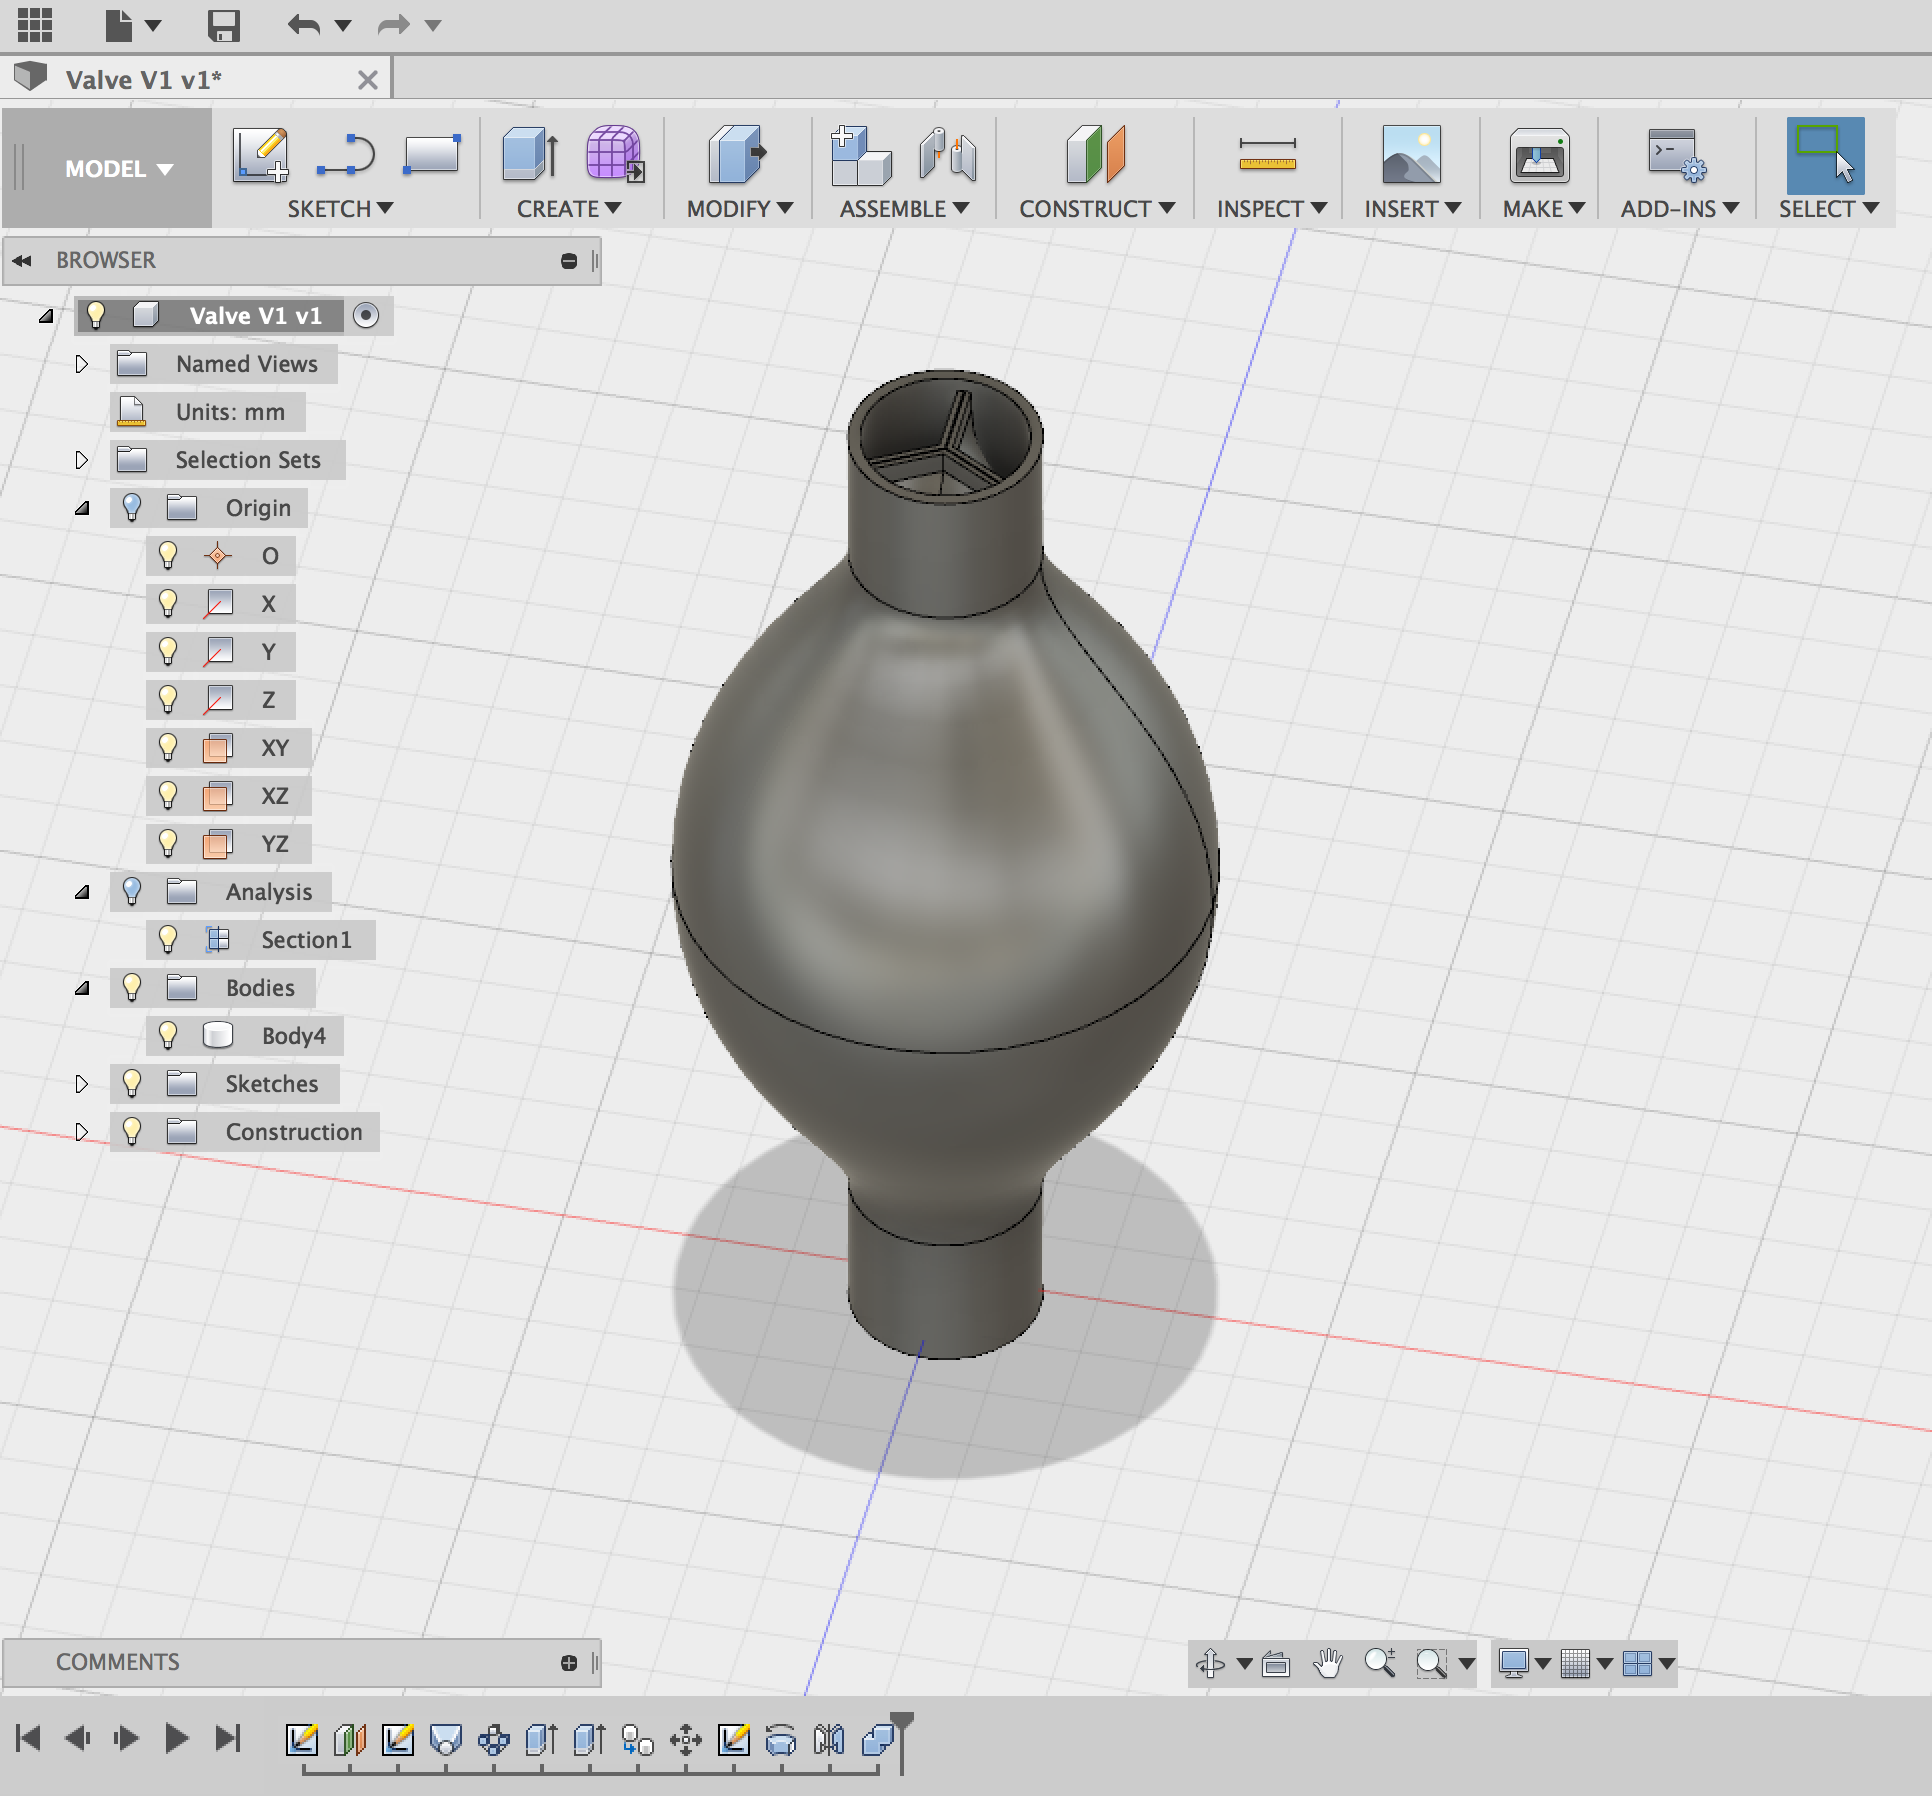Viewport: 1932px width, 1796px height.
Task: Select the Create Sketch tool
Action: click(x=261, y=155)
